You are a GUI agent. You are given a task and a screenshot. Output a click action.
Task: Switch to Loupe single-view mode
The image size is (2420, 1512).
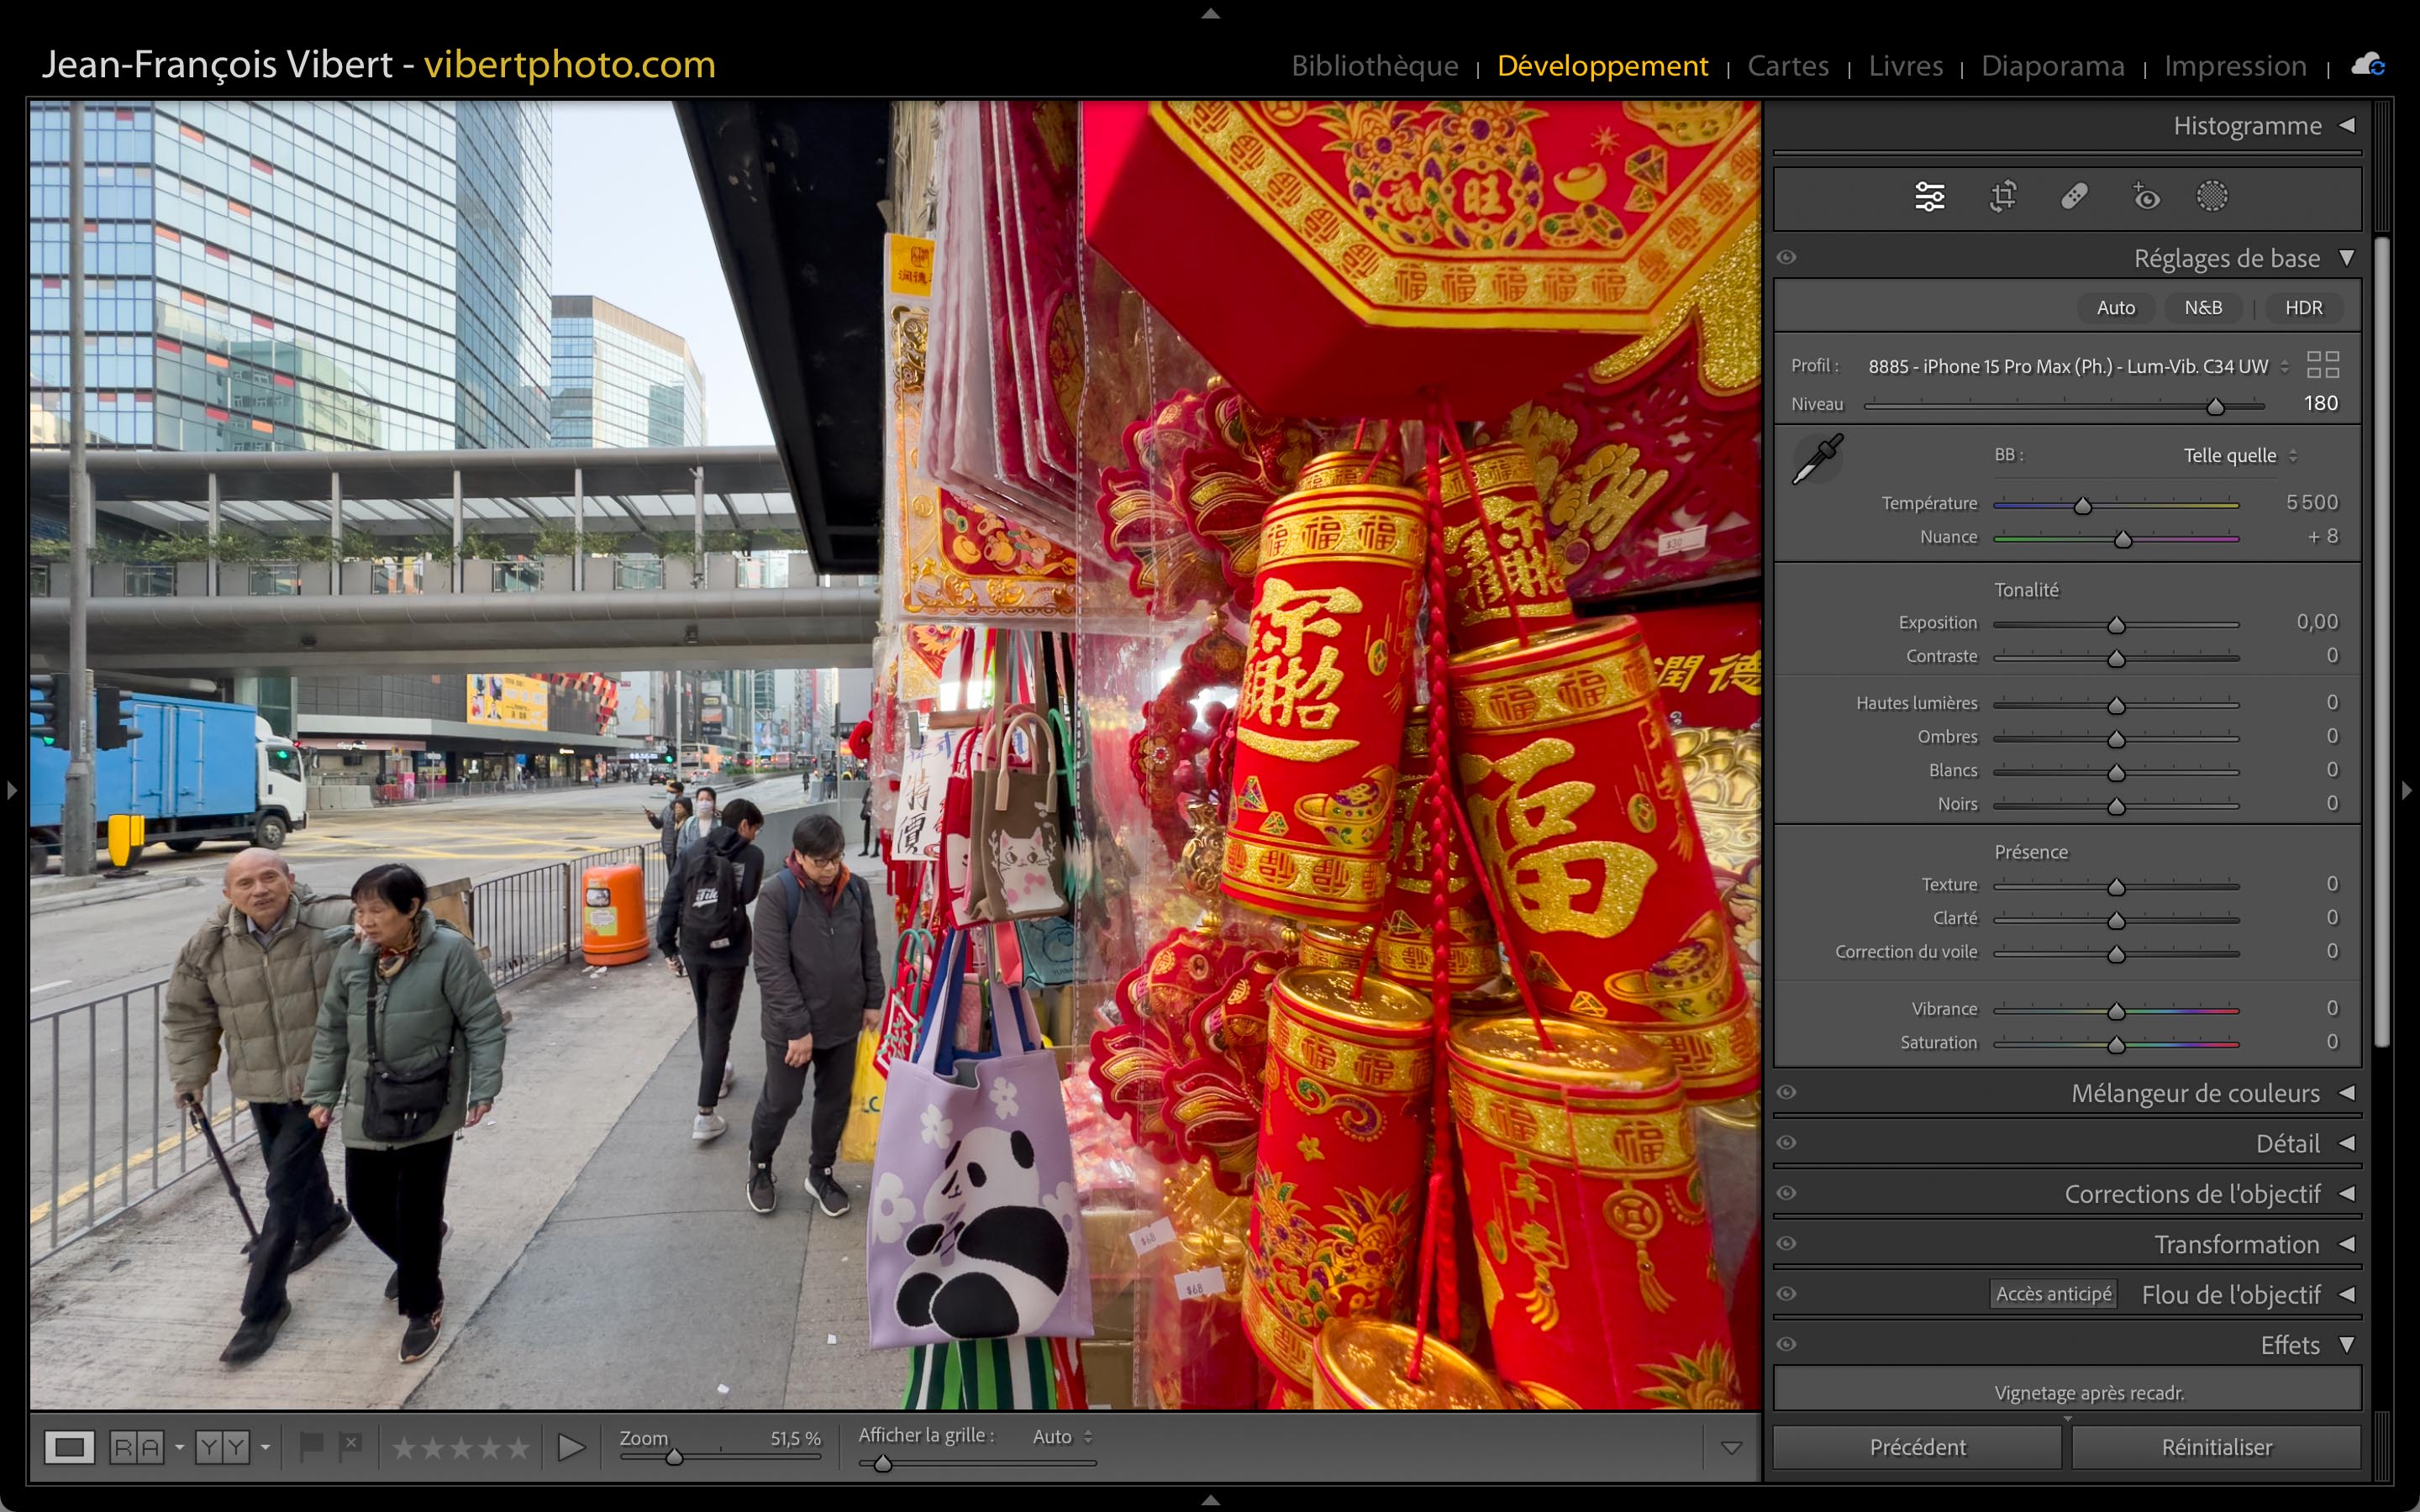pos(69,1447)
